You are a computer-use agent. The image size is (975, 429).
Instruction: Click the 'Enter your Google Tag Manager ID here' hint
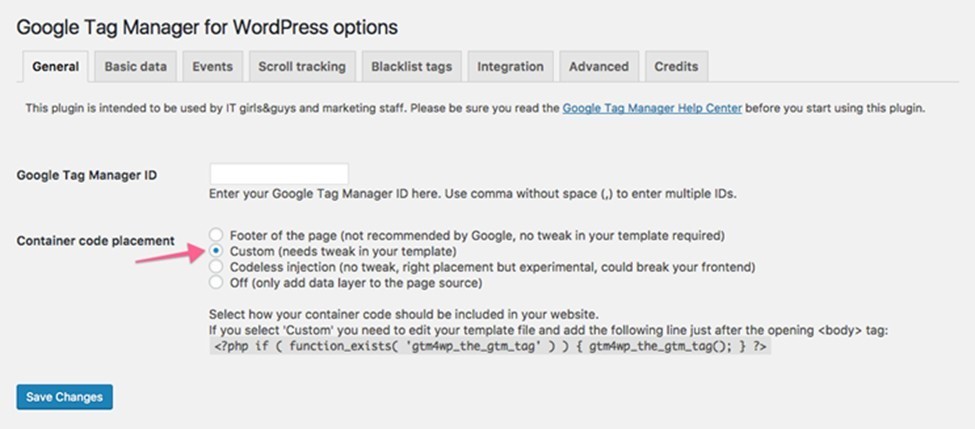473,193
